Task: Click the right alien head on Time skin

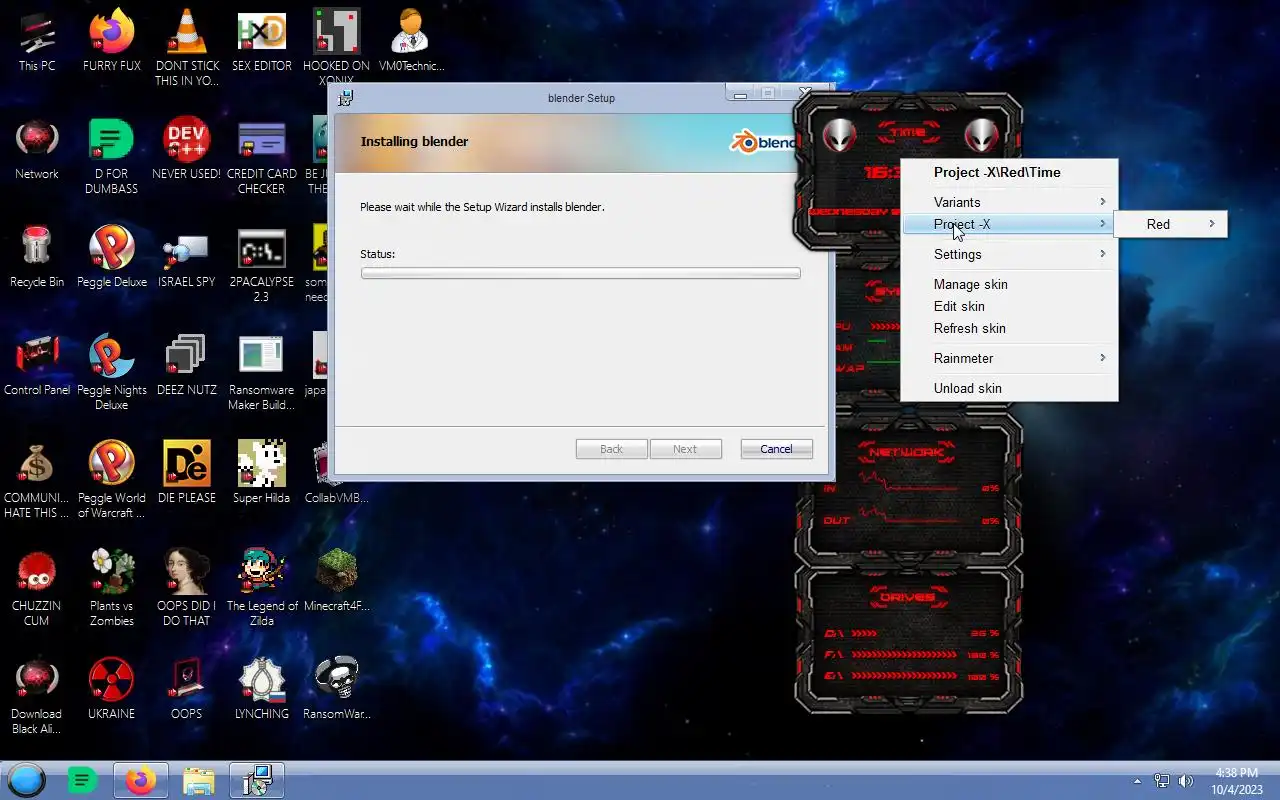Action: pyautogui.click(x=982, y=135)
